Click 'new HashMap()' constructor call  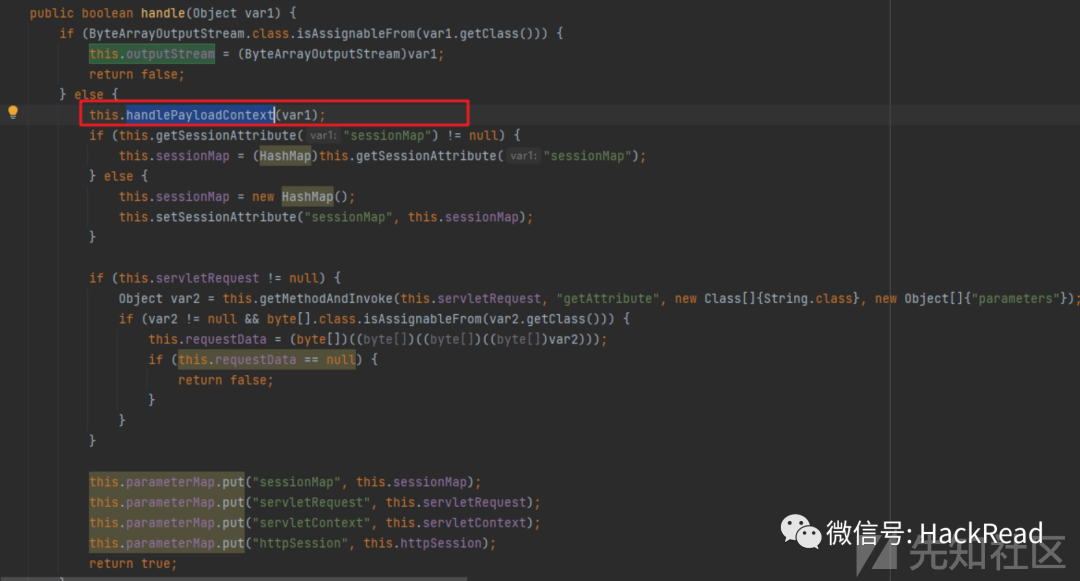point(300,197)
